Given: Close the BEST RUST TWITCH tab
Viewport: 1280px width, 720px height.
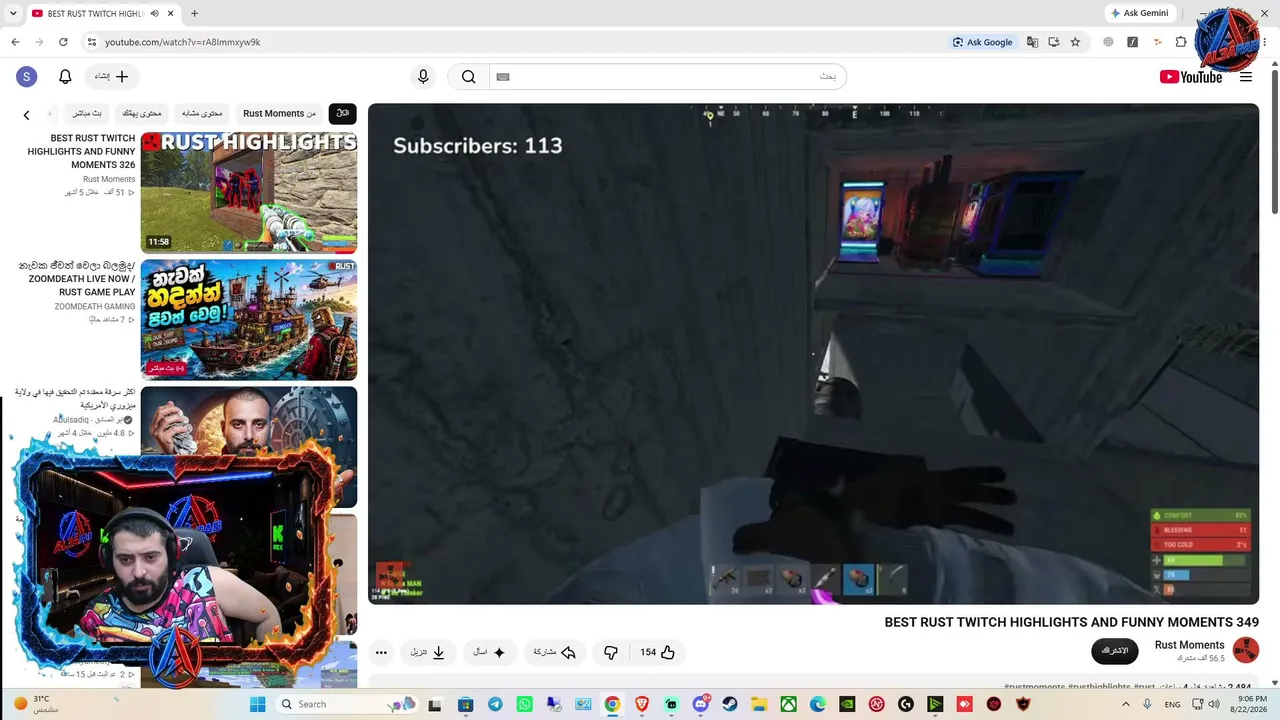Looking at the screenshot, I should [171, 14].
